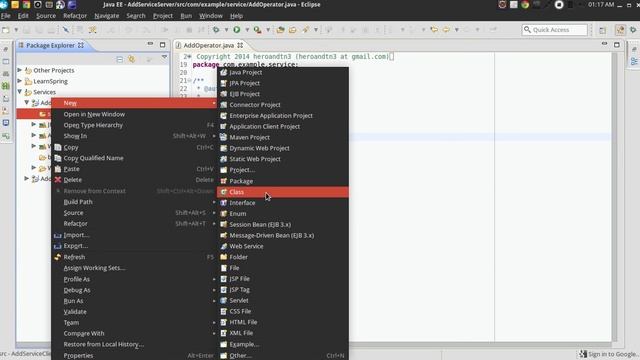This screenshot has height=360, width=640.
Task: Expand the LearnSpring tree node
Action: tap(20, 81)
